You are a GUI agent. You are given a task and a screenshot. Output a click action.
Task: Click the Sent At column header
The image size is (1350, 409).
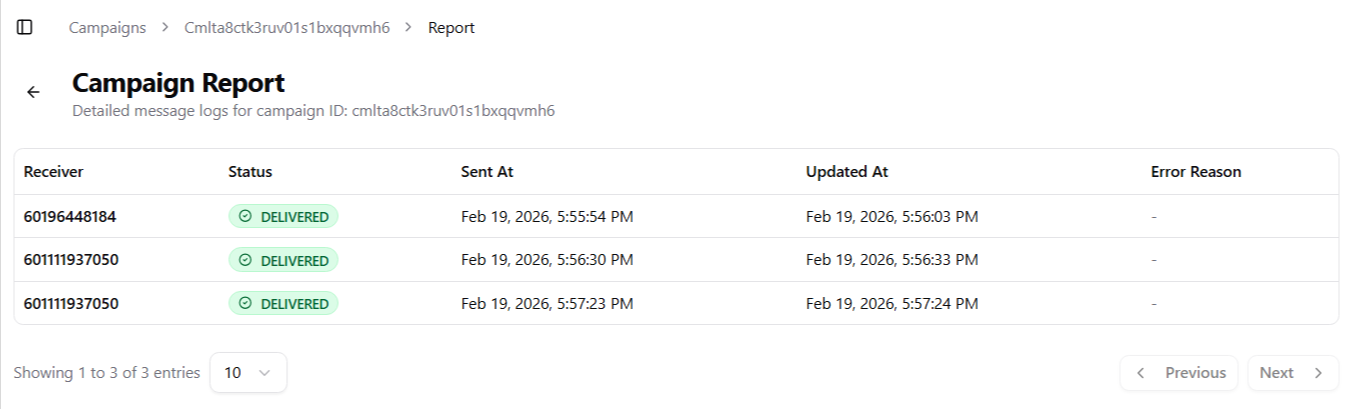(487, 172)
